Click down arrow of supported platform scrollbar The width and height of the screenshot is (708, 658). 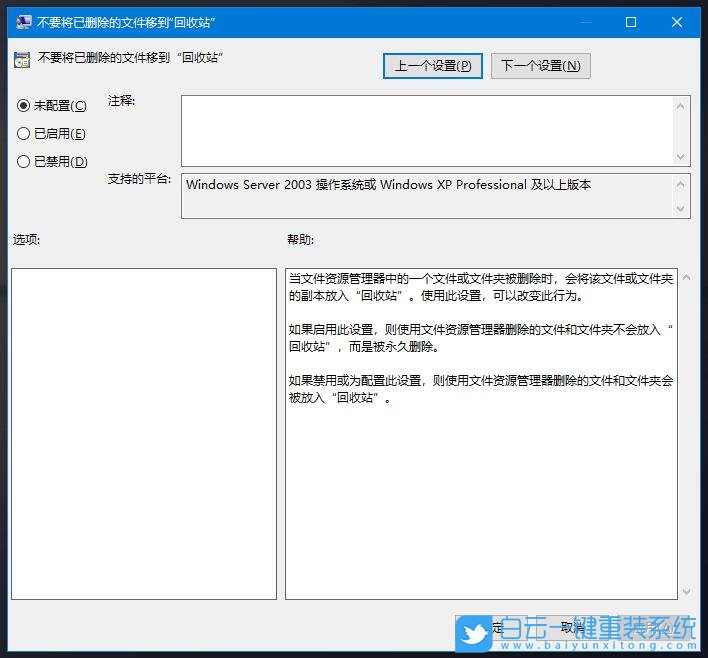pyautogui.click(x=681, y=209)
